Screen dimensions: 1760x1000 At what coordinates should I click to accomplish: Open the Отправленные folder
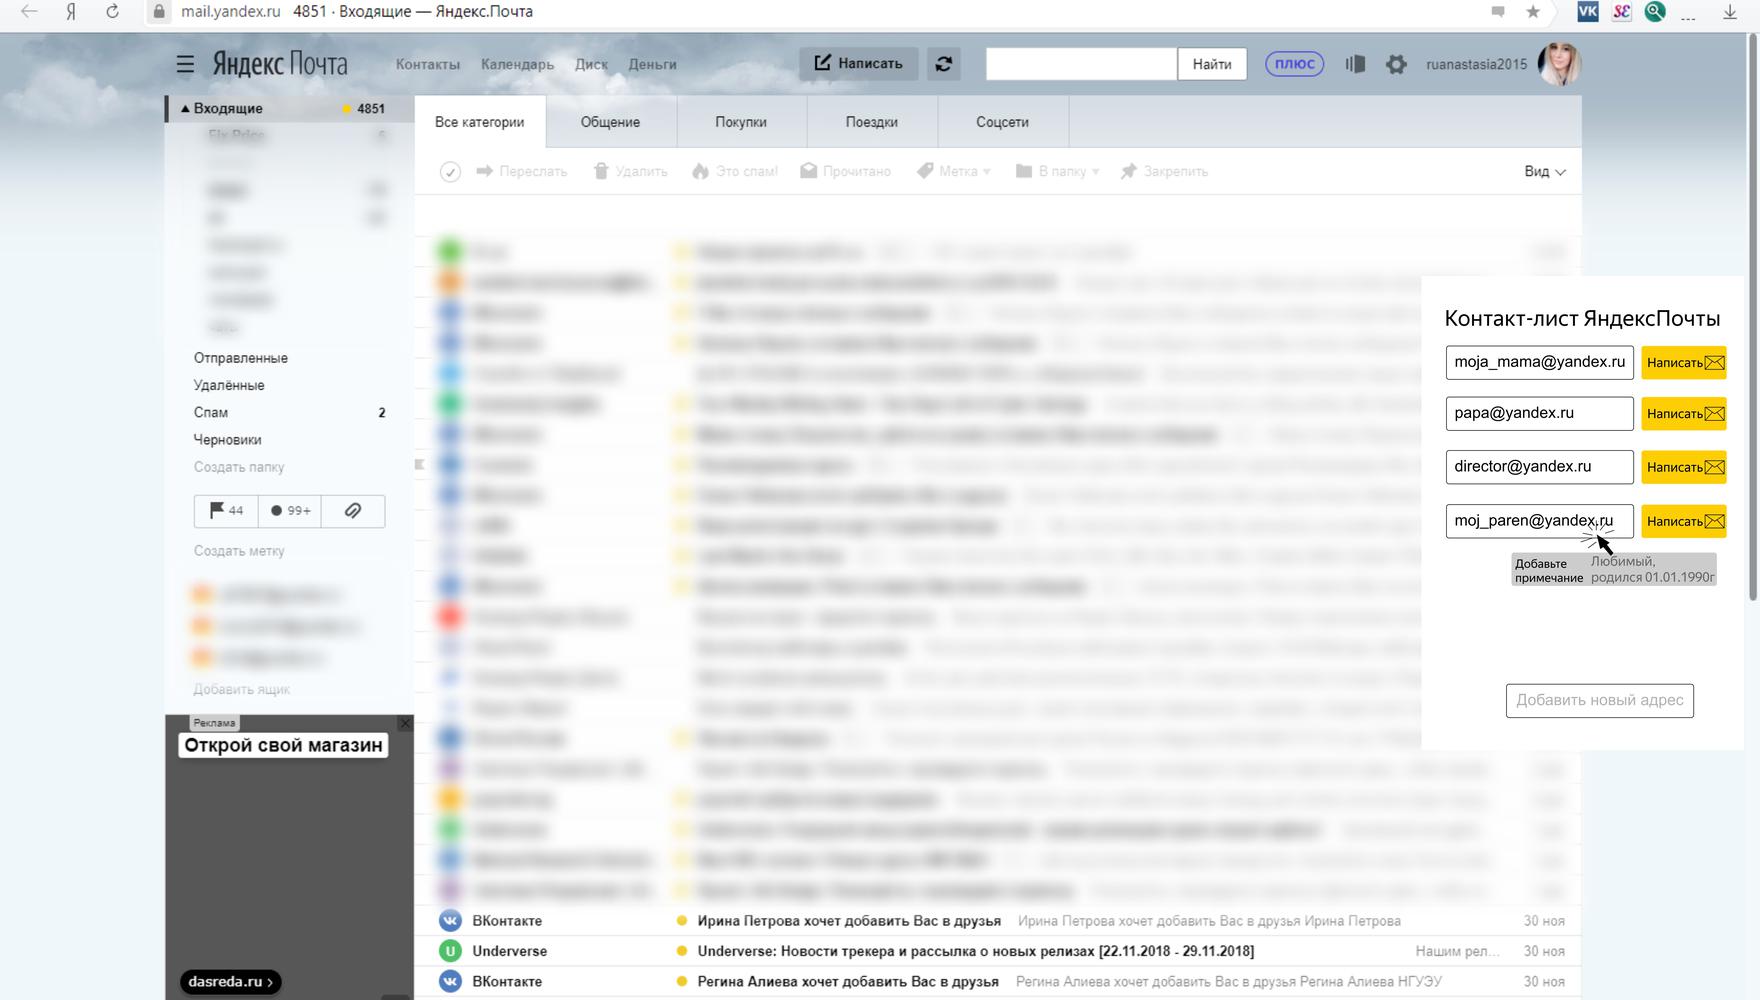pos(241,358)
